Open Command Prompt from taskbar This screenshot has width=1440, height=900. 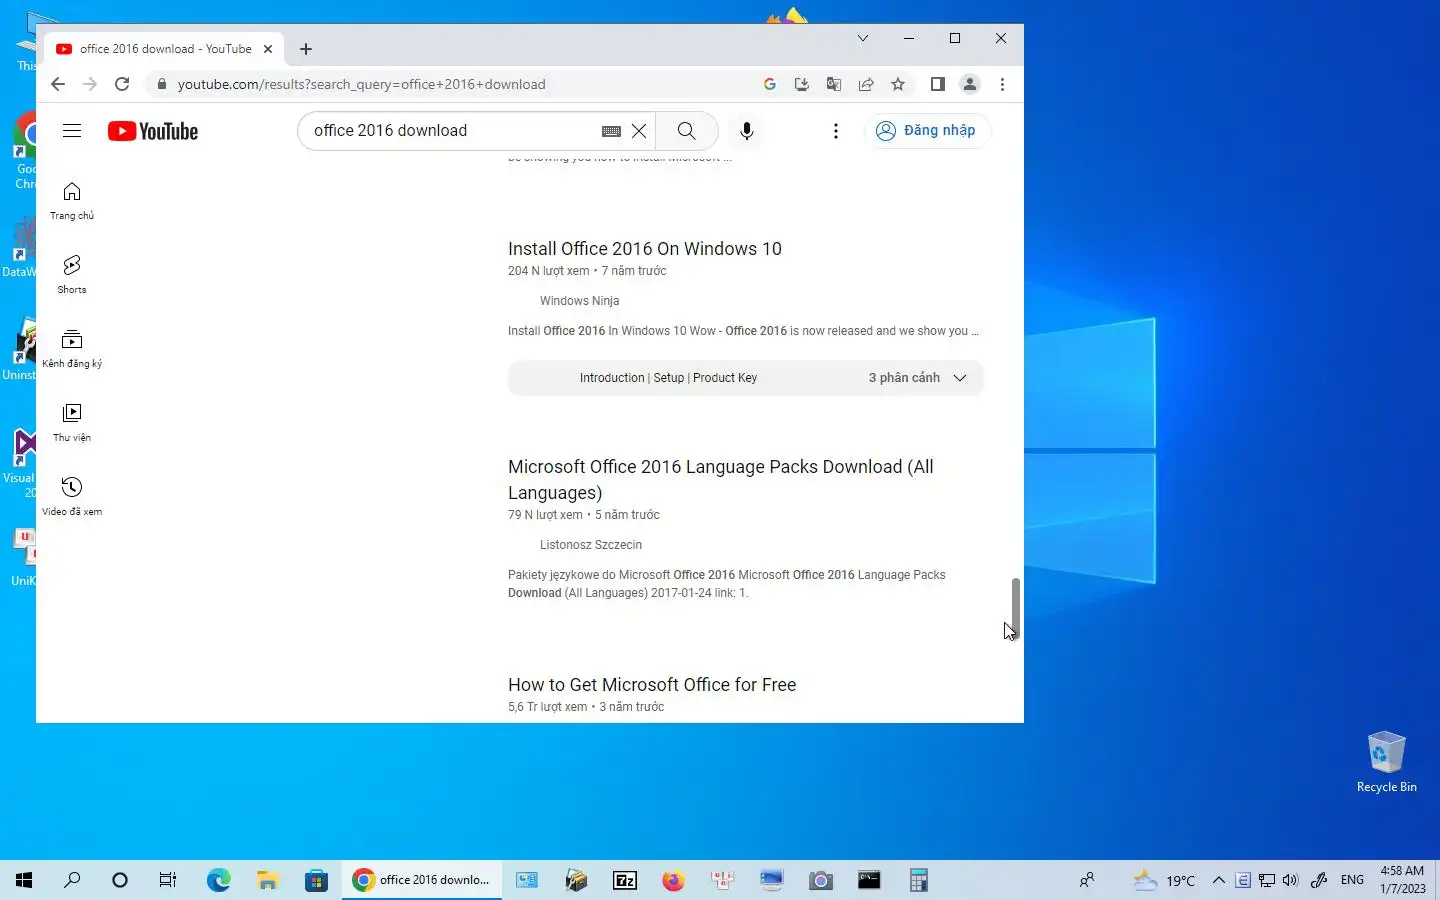870,880
